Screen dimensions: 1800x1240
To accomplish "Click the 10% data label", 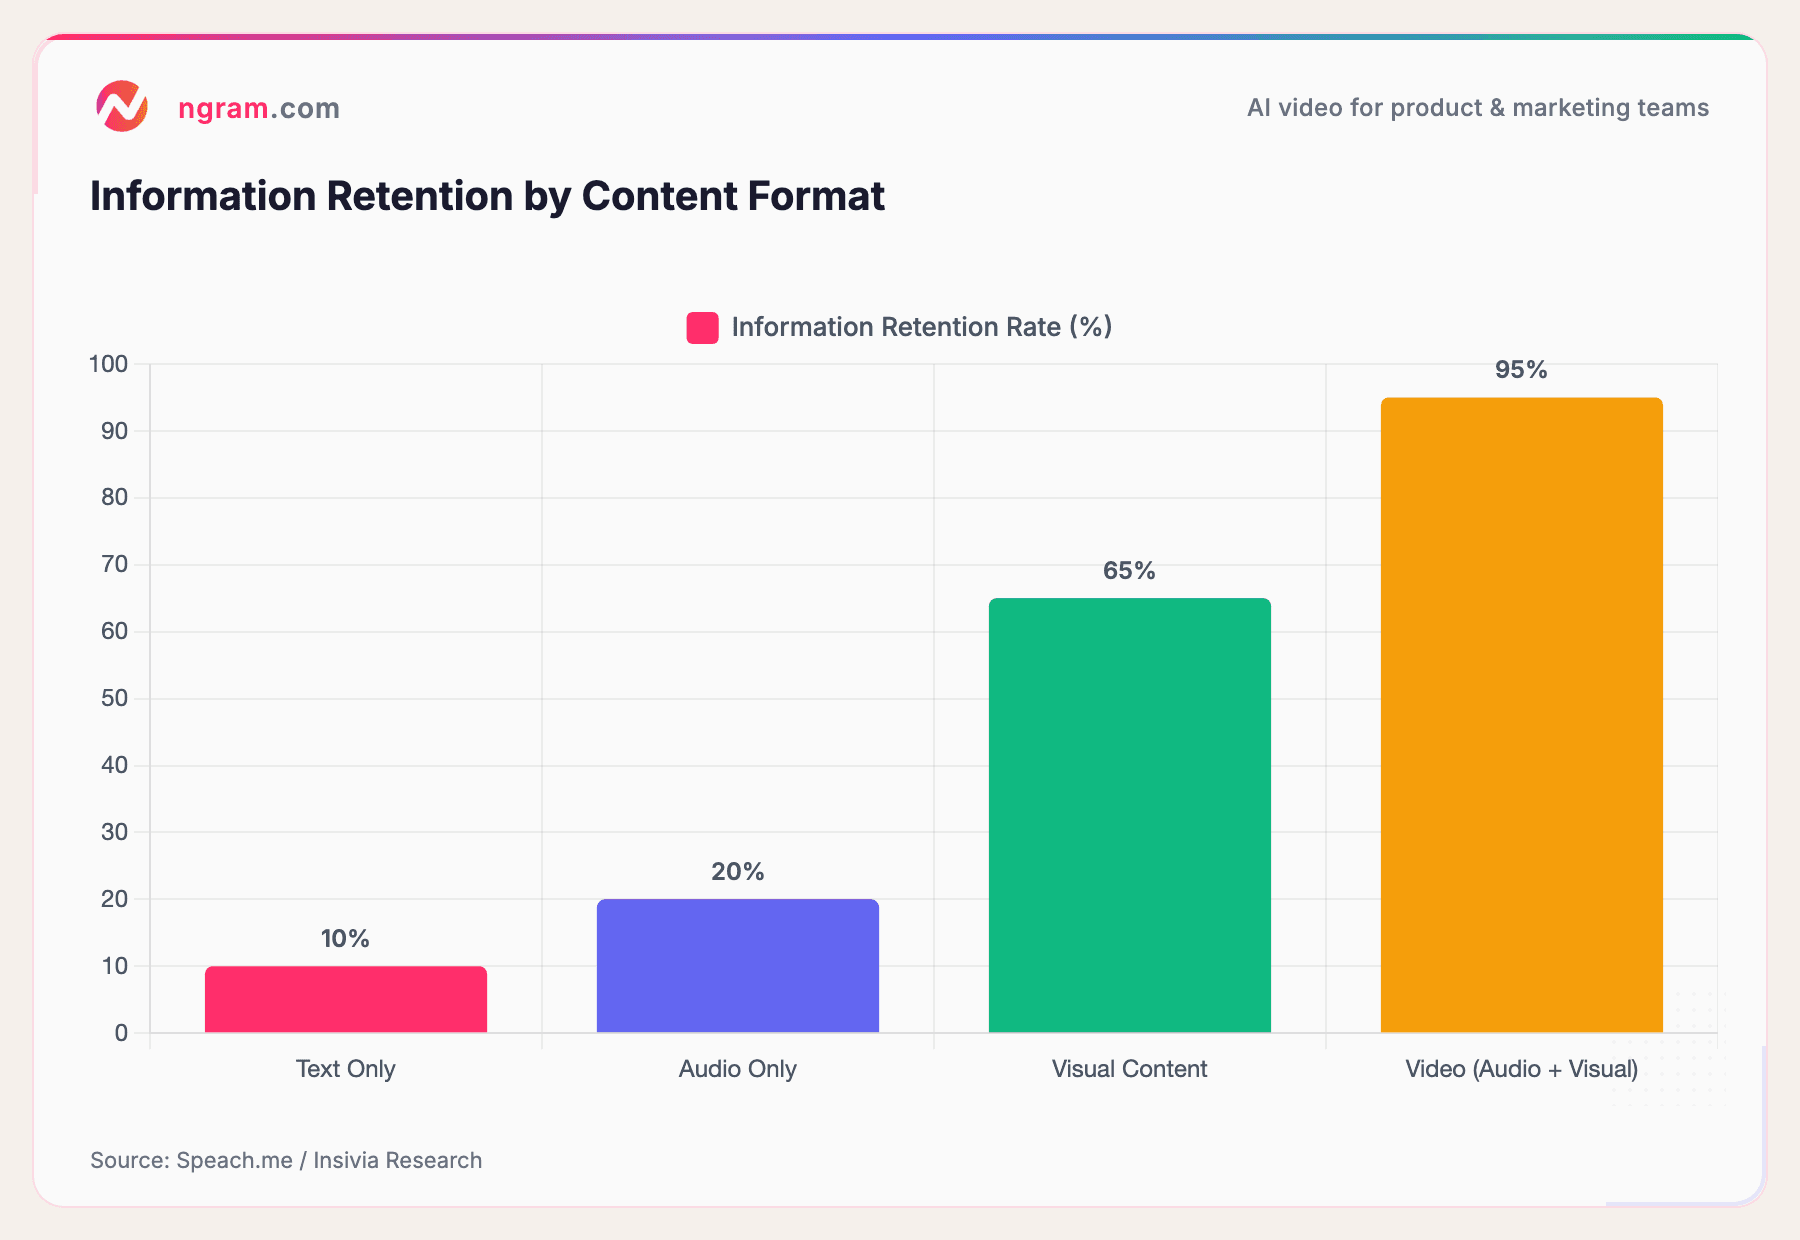I will coord(343,939).
